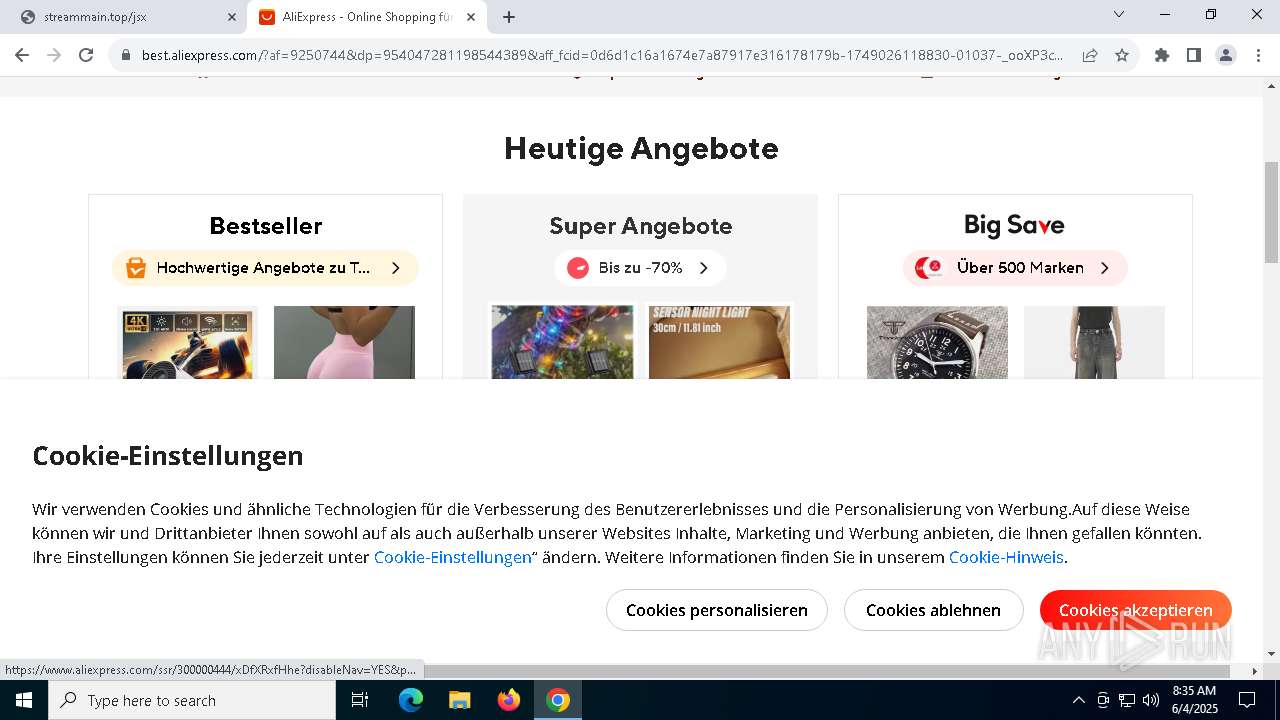Viewport: 1280px width, 720px height.
Task: Open the baggy jeans product thumbnail
Action: [x=1094, y=343]
